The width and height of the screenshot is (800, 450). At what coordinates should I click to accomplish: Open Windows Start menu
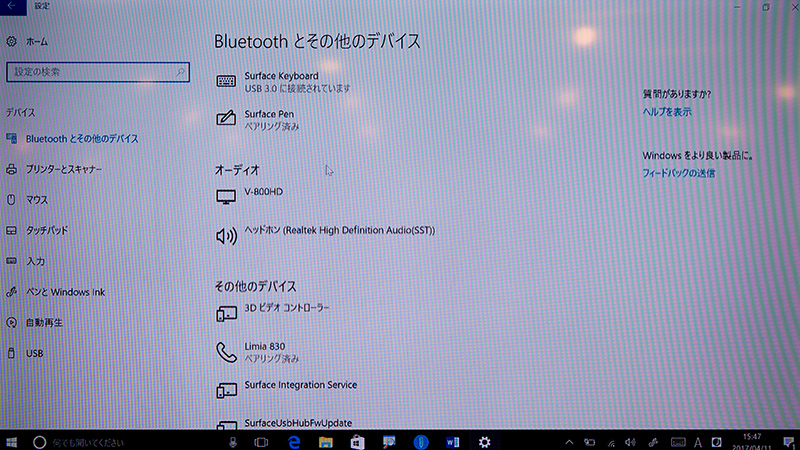click(x=12, y=442)
